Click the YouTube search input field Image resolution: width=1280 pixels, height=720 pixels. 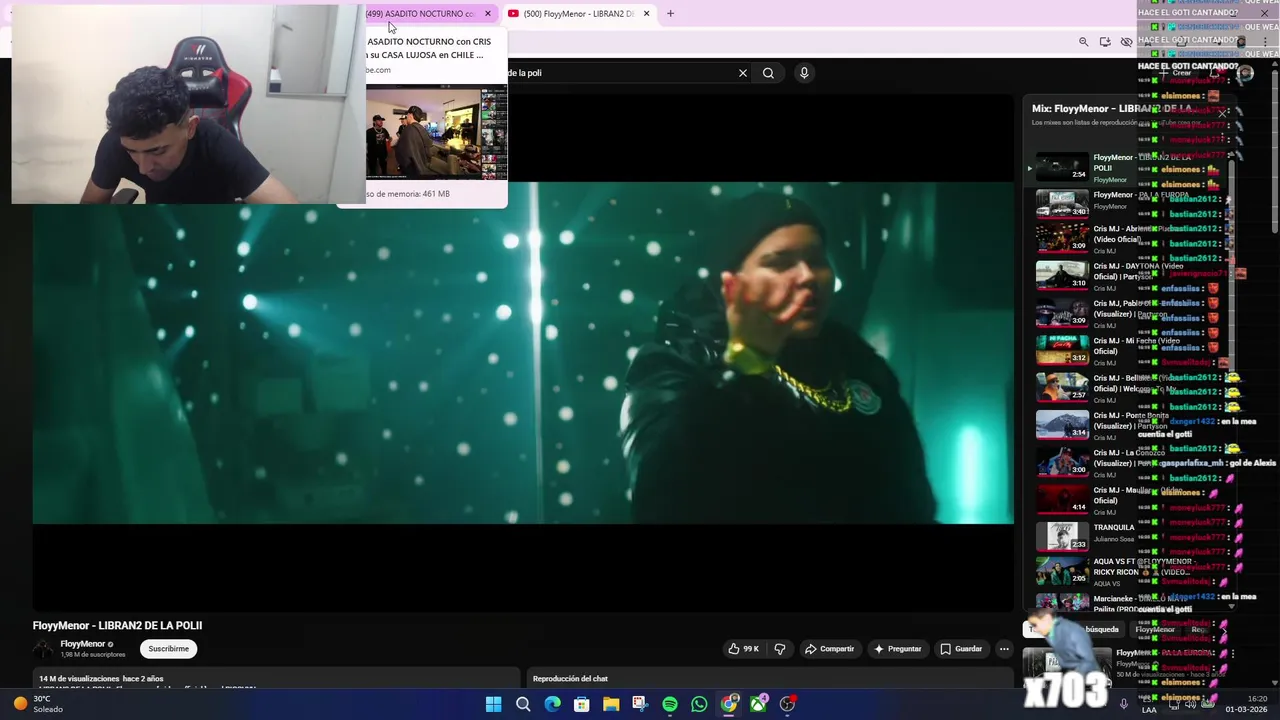620,73
